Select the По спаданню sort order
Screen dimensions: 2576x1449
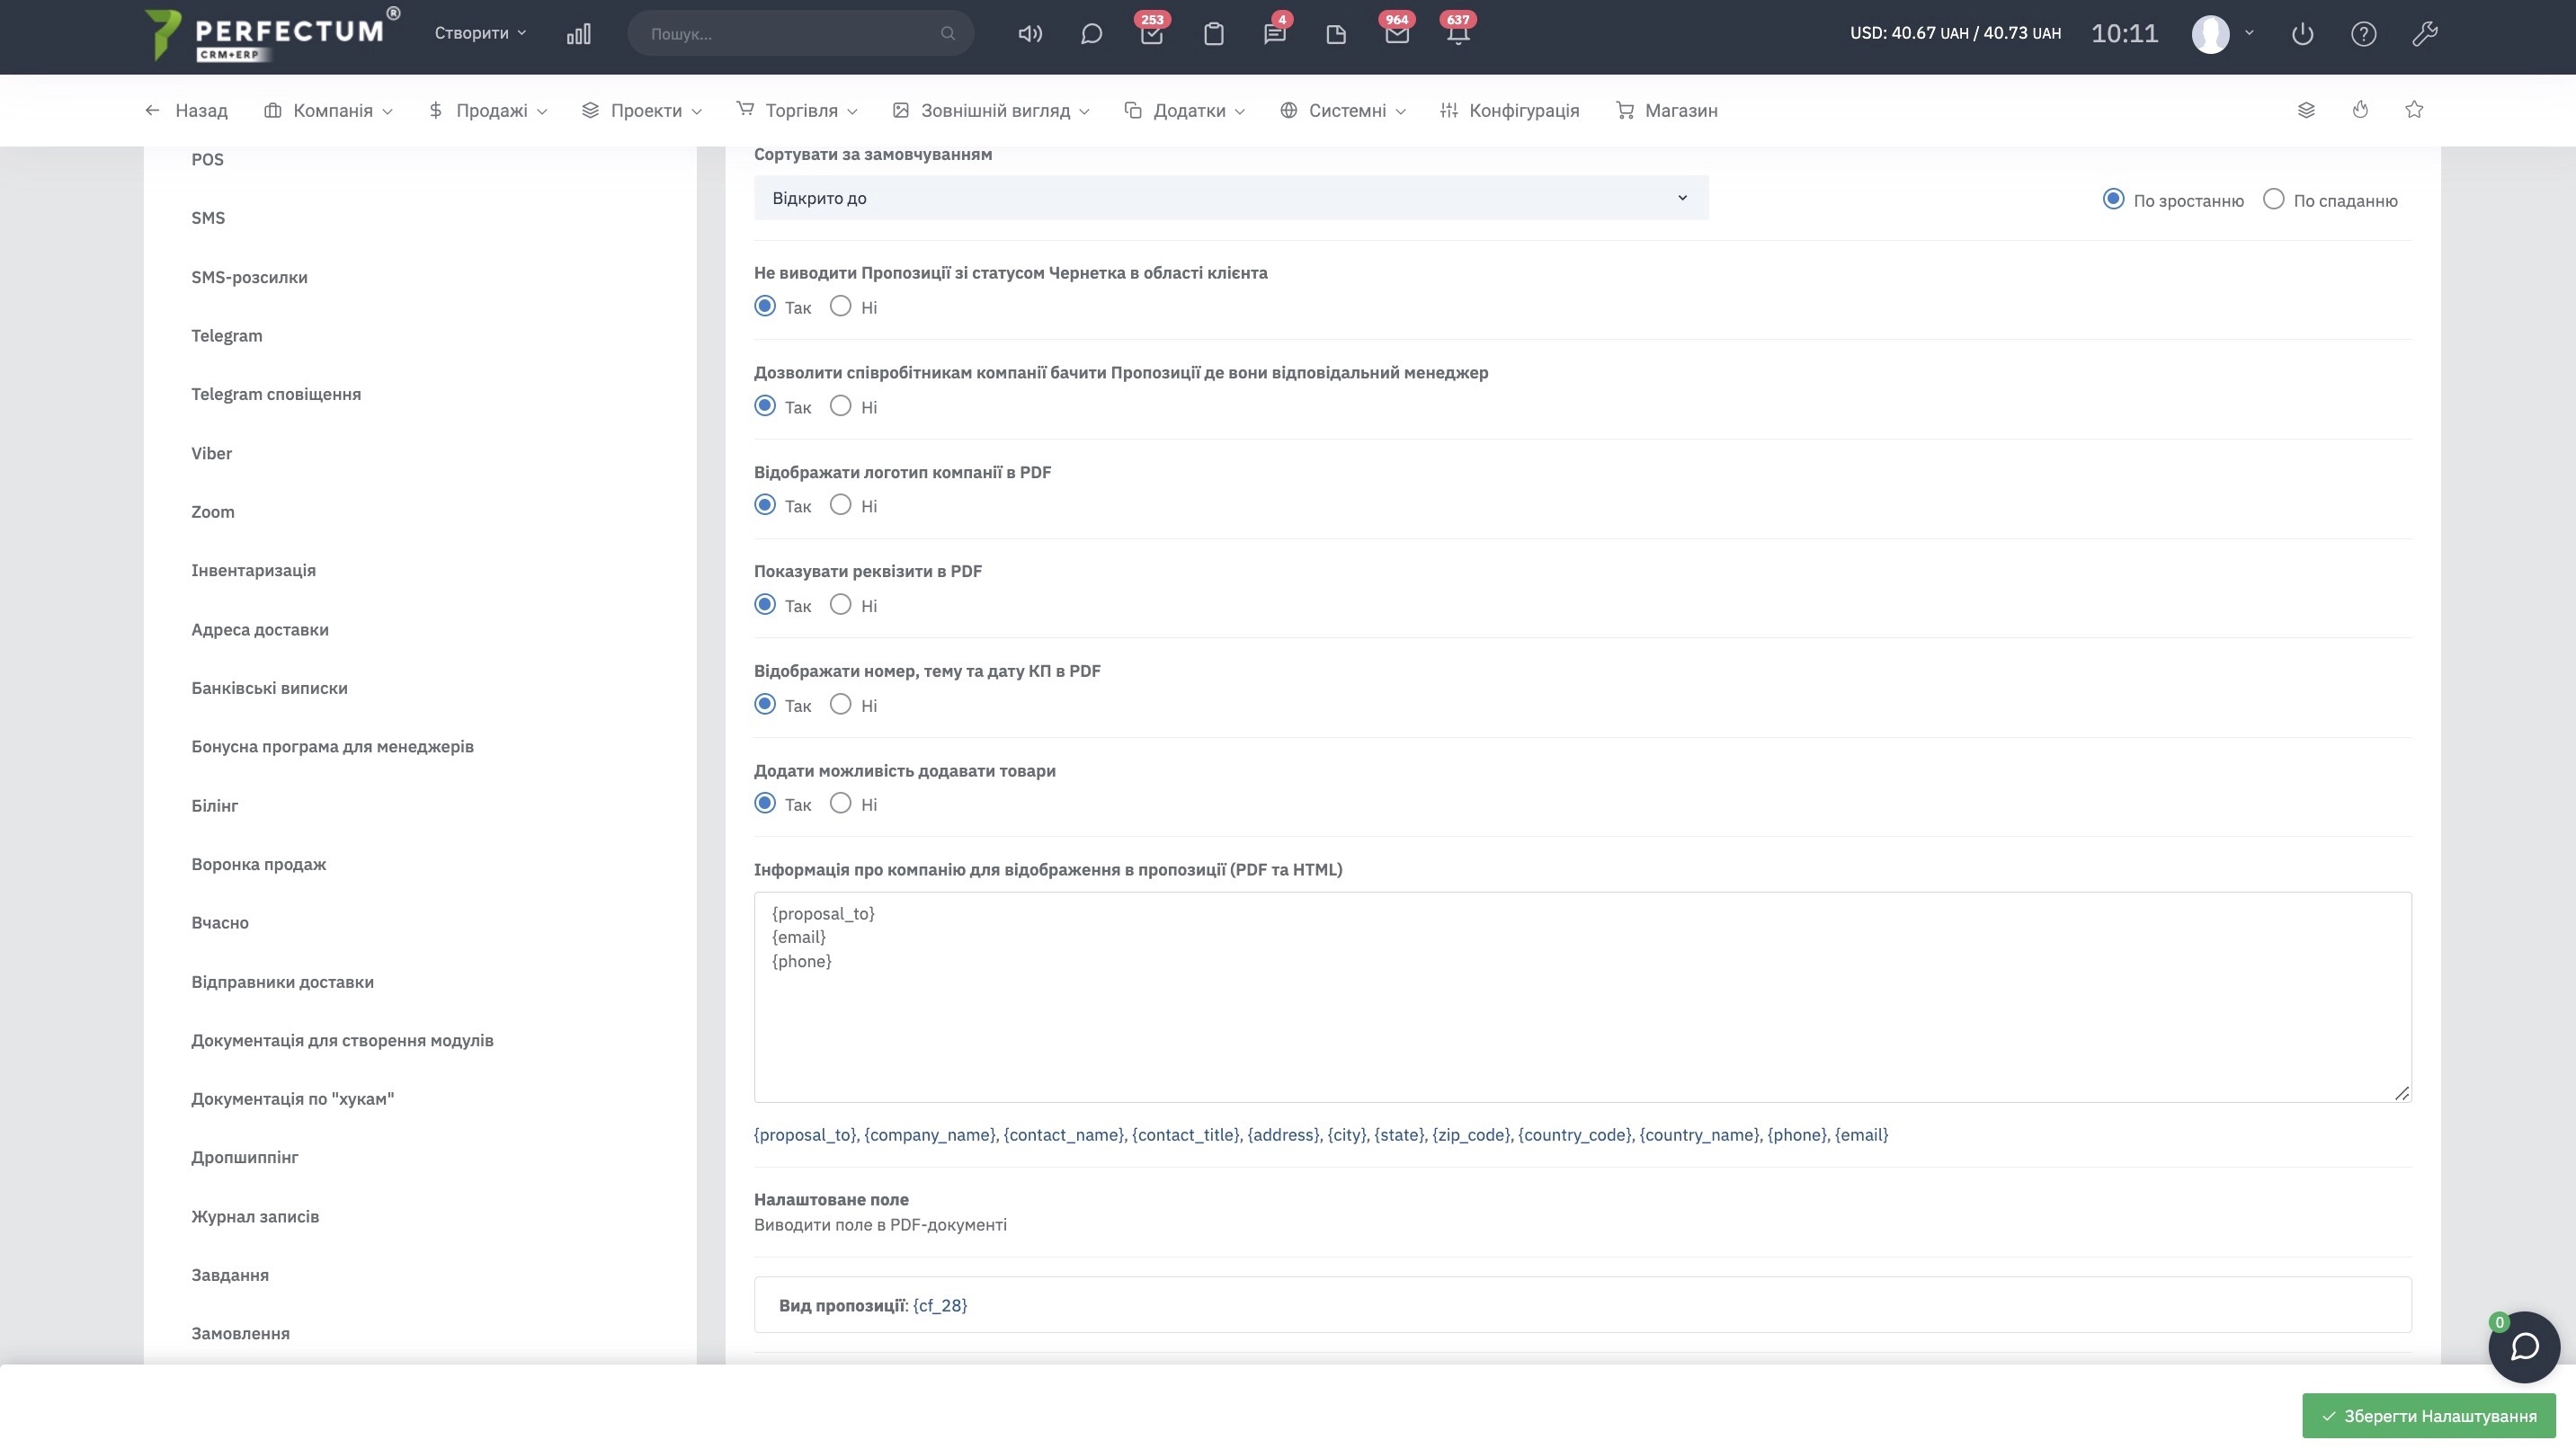pos(2273,199)
